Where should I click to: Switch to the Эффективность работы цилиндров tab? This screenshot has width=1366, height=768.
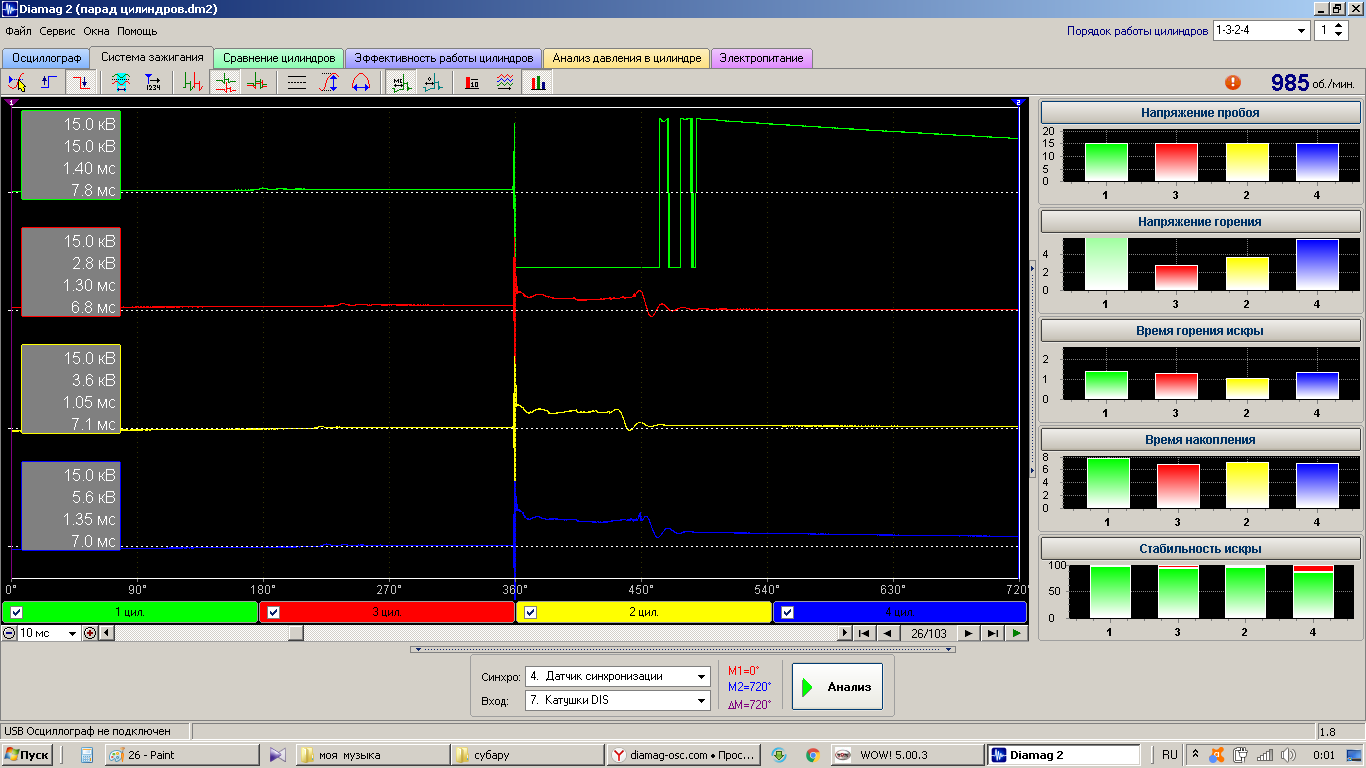pyautogui.click(x=444, y=58)
